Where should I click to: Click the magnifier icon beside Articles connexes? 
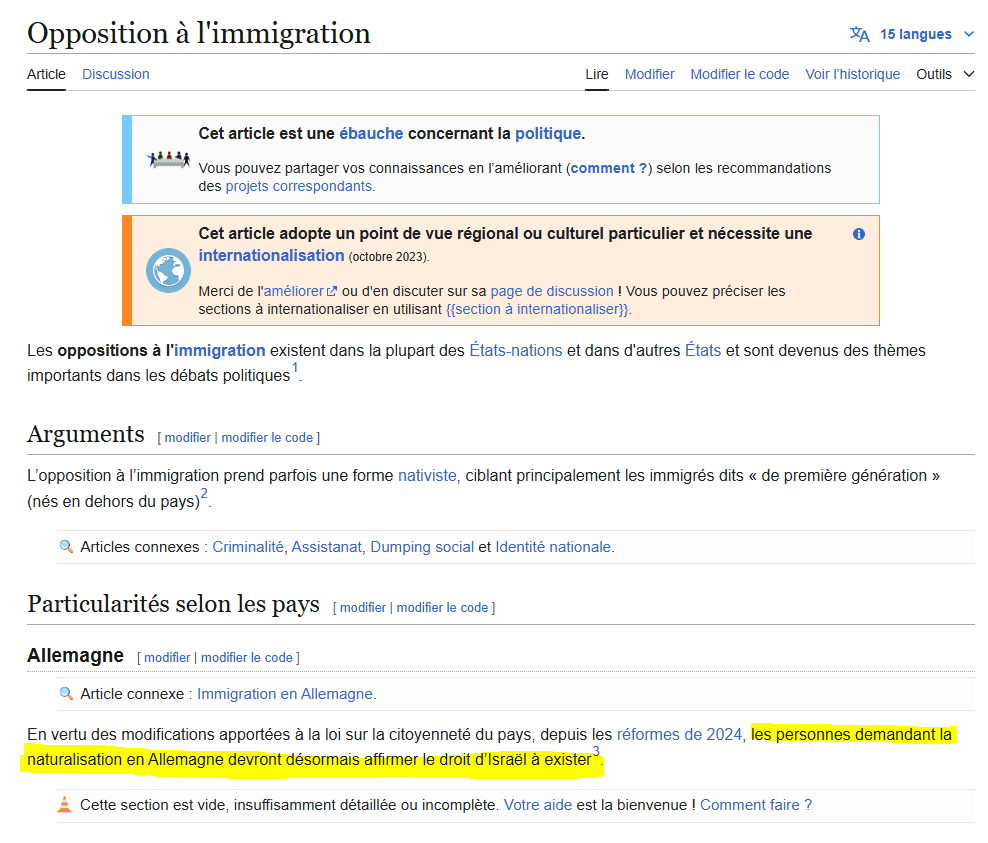(x=66, y=546)
